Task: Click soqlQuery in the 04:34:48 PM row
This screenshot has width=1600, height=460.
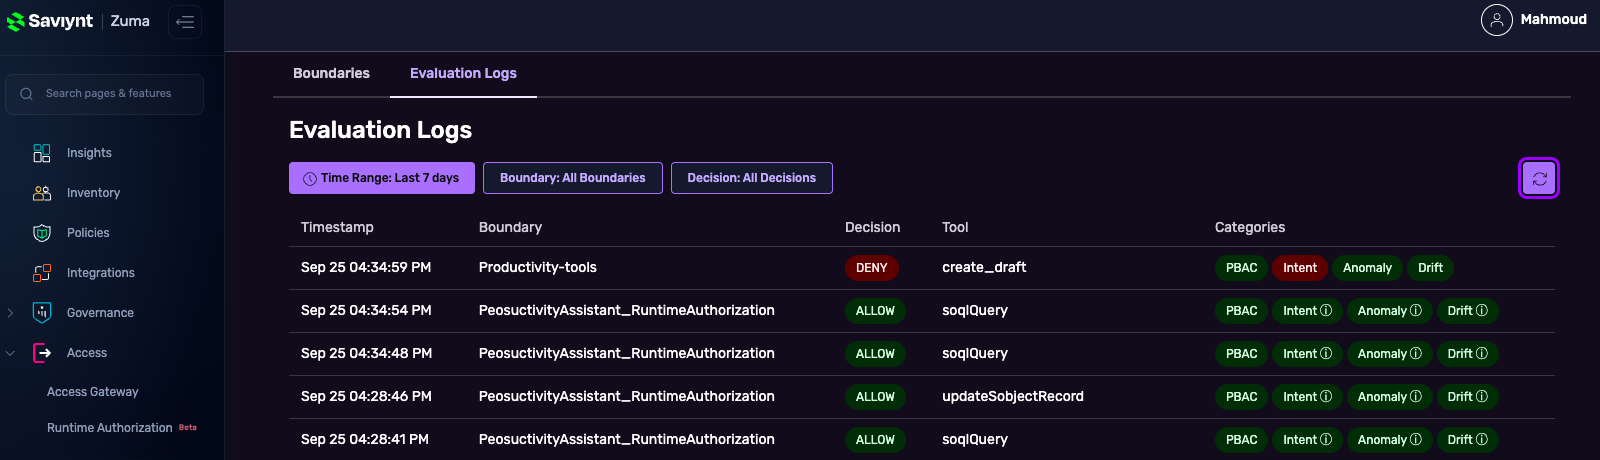Action: [x=975, y=354]
